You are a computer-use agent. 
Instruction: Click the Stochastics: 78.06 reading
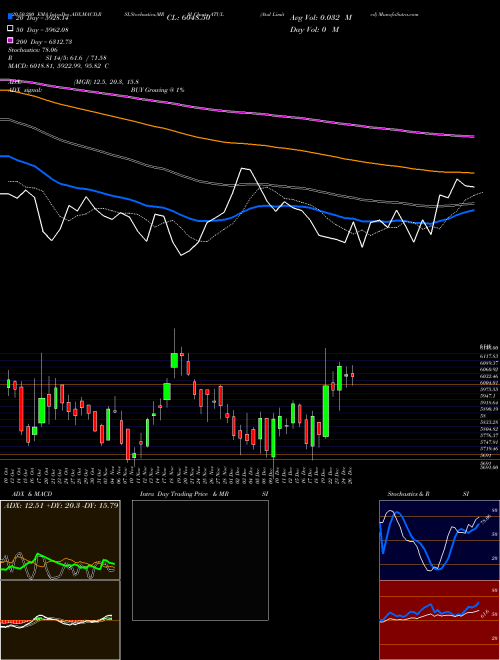(x=33, y=50)
